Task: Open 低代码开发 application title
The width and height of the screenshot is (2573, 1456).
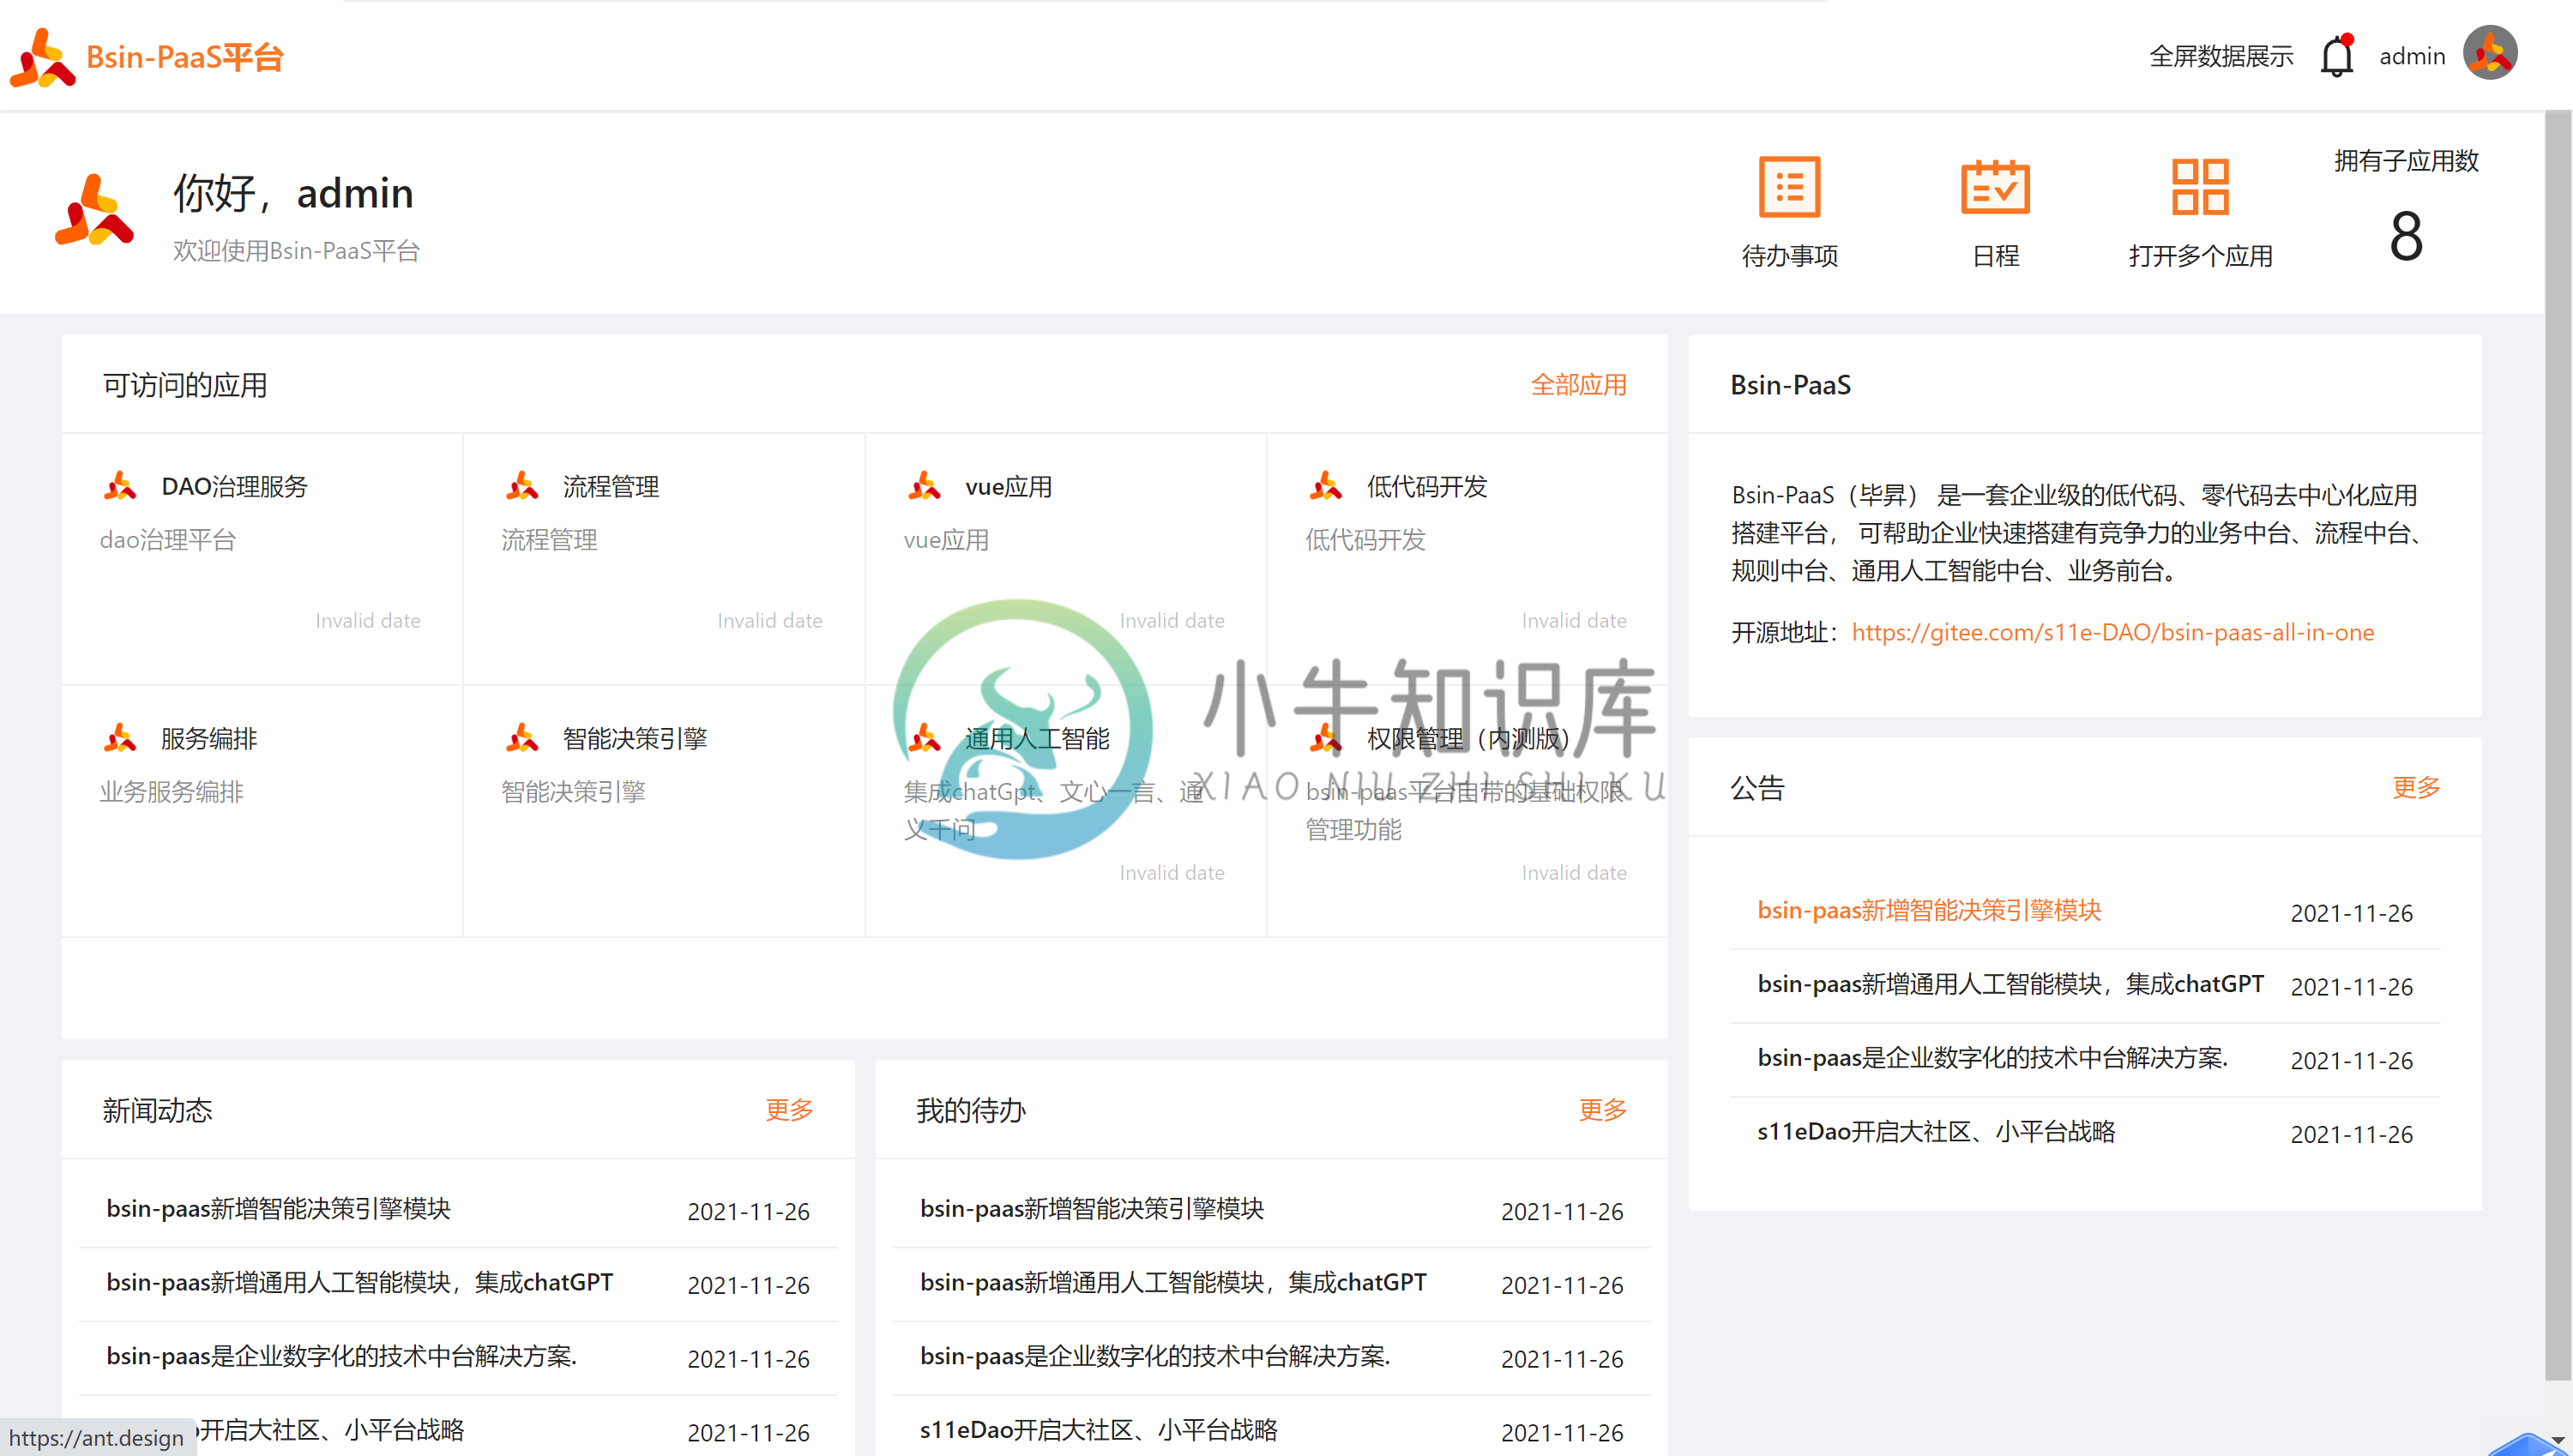Action: point(1427,487)
